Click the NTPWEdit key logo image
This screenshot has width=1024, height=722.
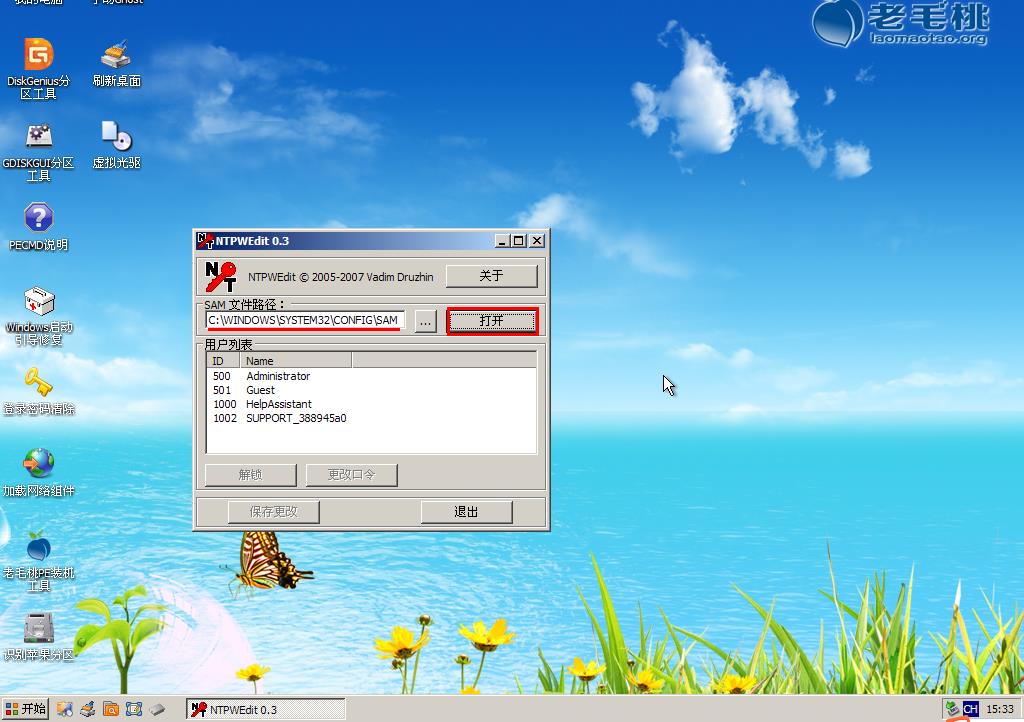(221, 277)
